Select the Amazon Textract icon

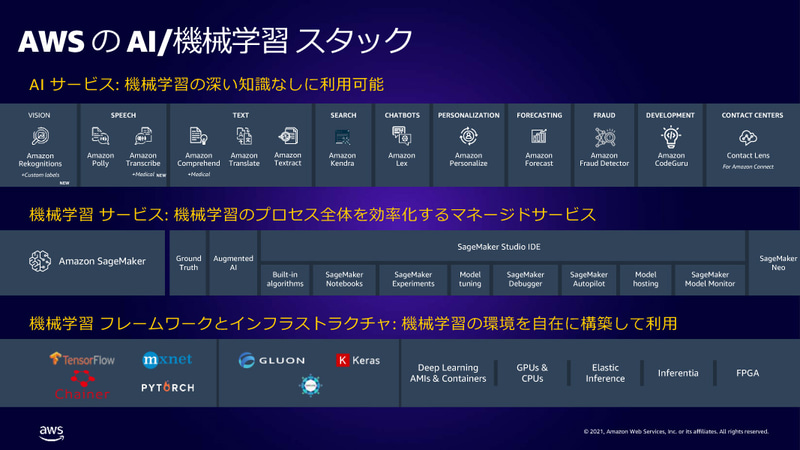tap(288, 136)
